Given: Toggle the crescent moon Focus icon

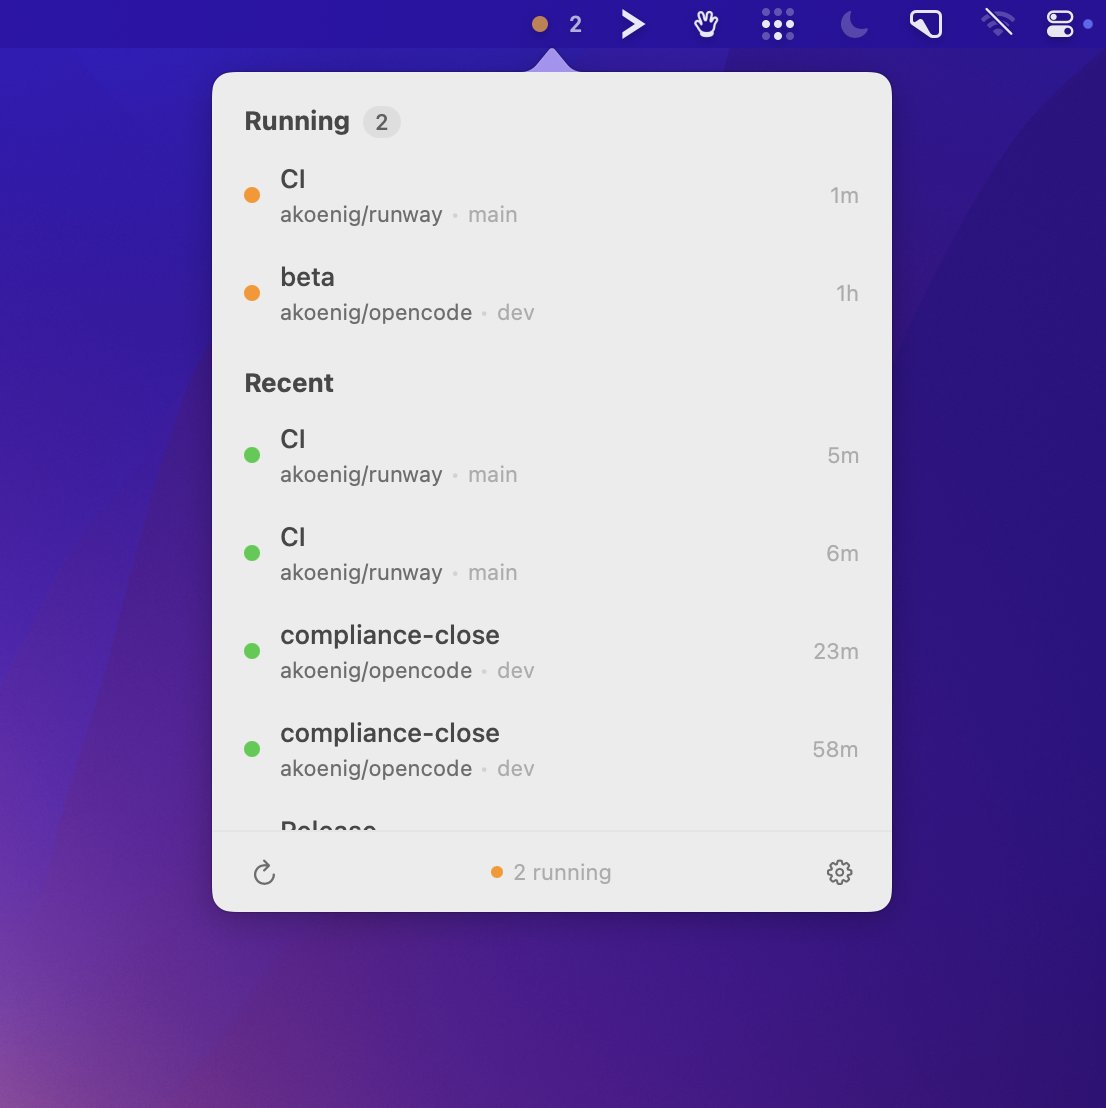Looking at the screenshot, I should coord(854,25).
